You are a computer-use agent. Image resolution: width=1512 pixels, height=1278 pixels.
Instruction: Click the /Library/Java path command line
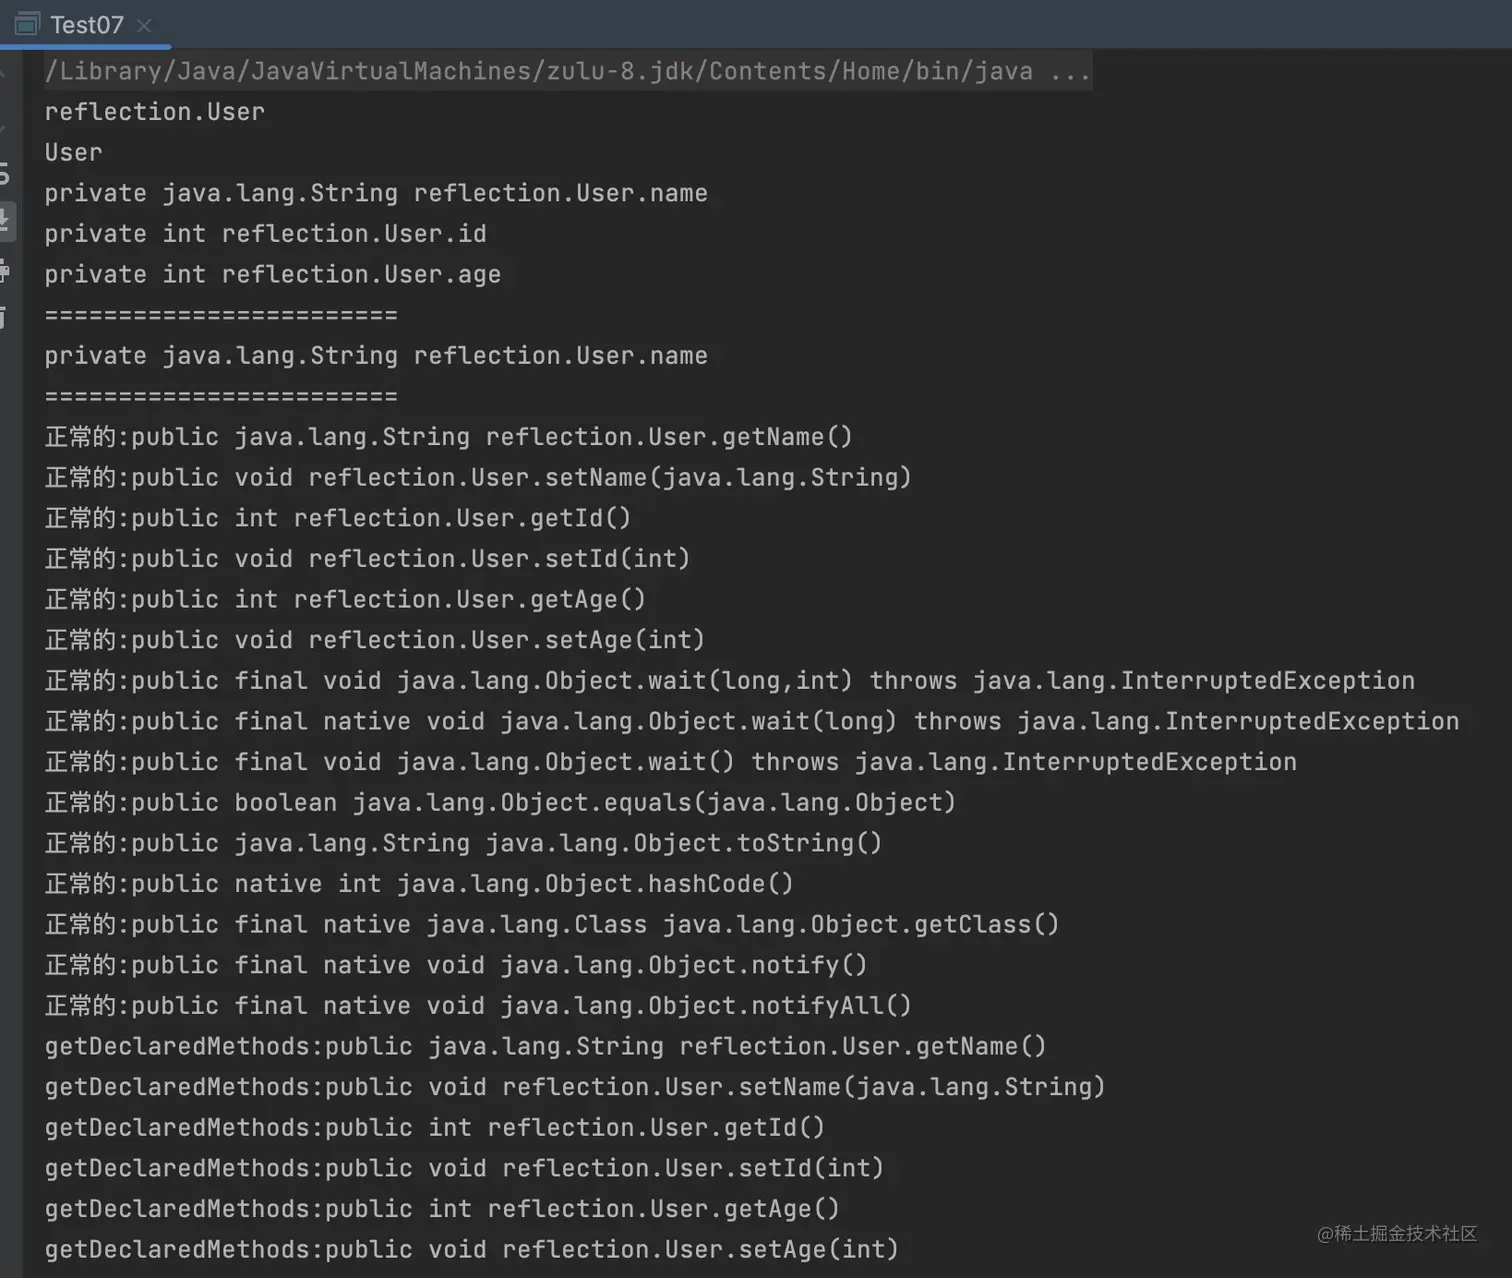(538, 72)
